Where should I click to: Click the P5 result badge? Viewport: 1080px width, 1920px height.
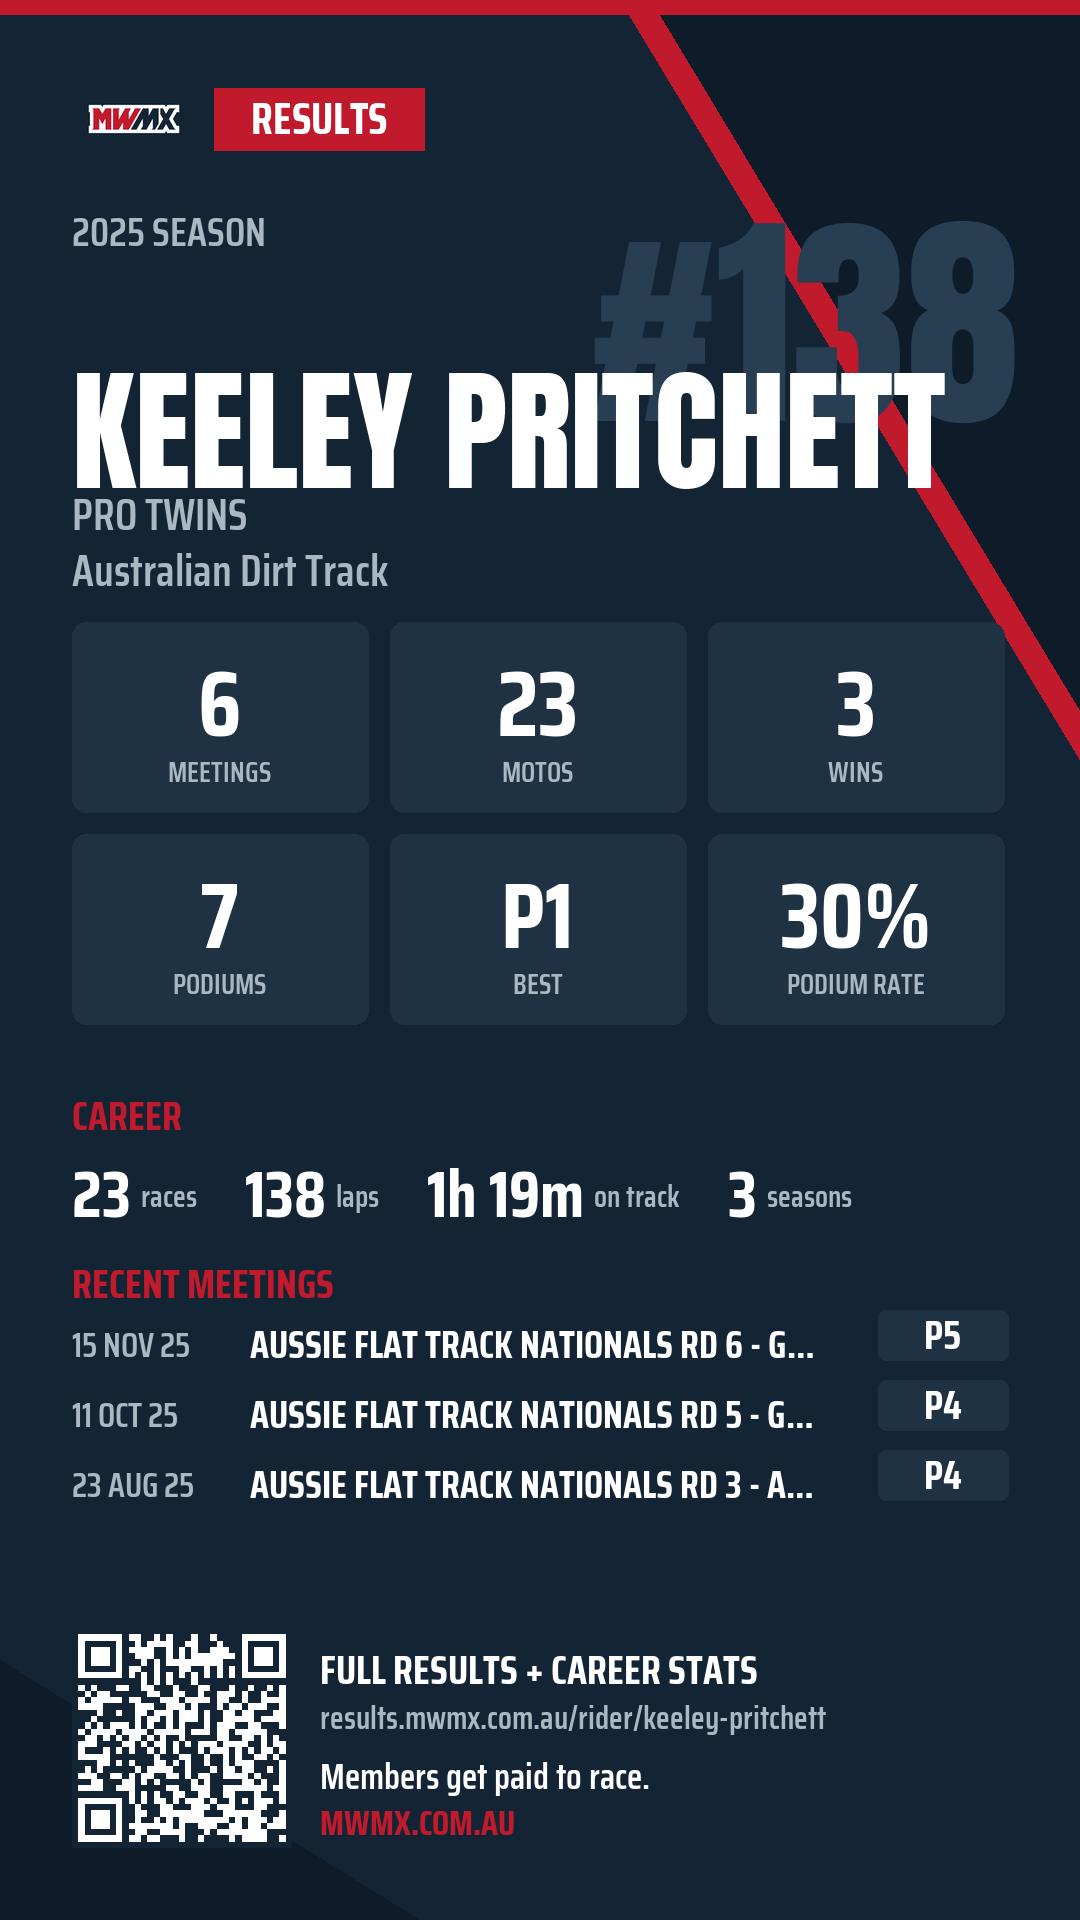pos(943,1335)
